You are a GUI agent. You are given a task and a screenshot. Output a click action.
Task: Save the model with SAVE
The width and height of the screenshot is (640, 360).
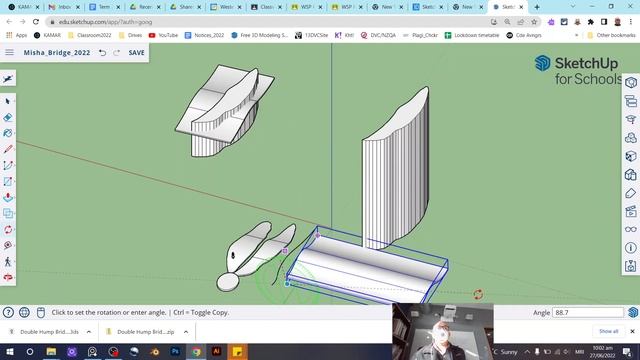[x=136, y=53]
